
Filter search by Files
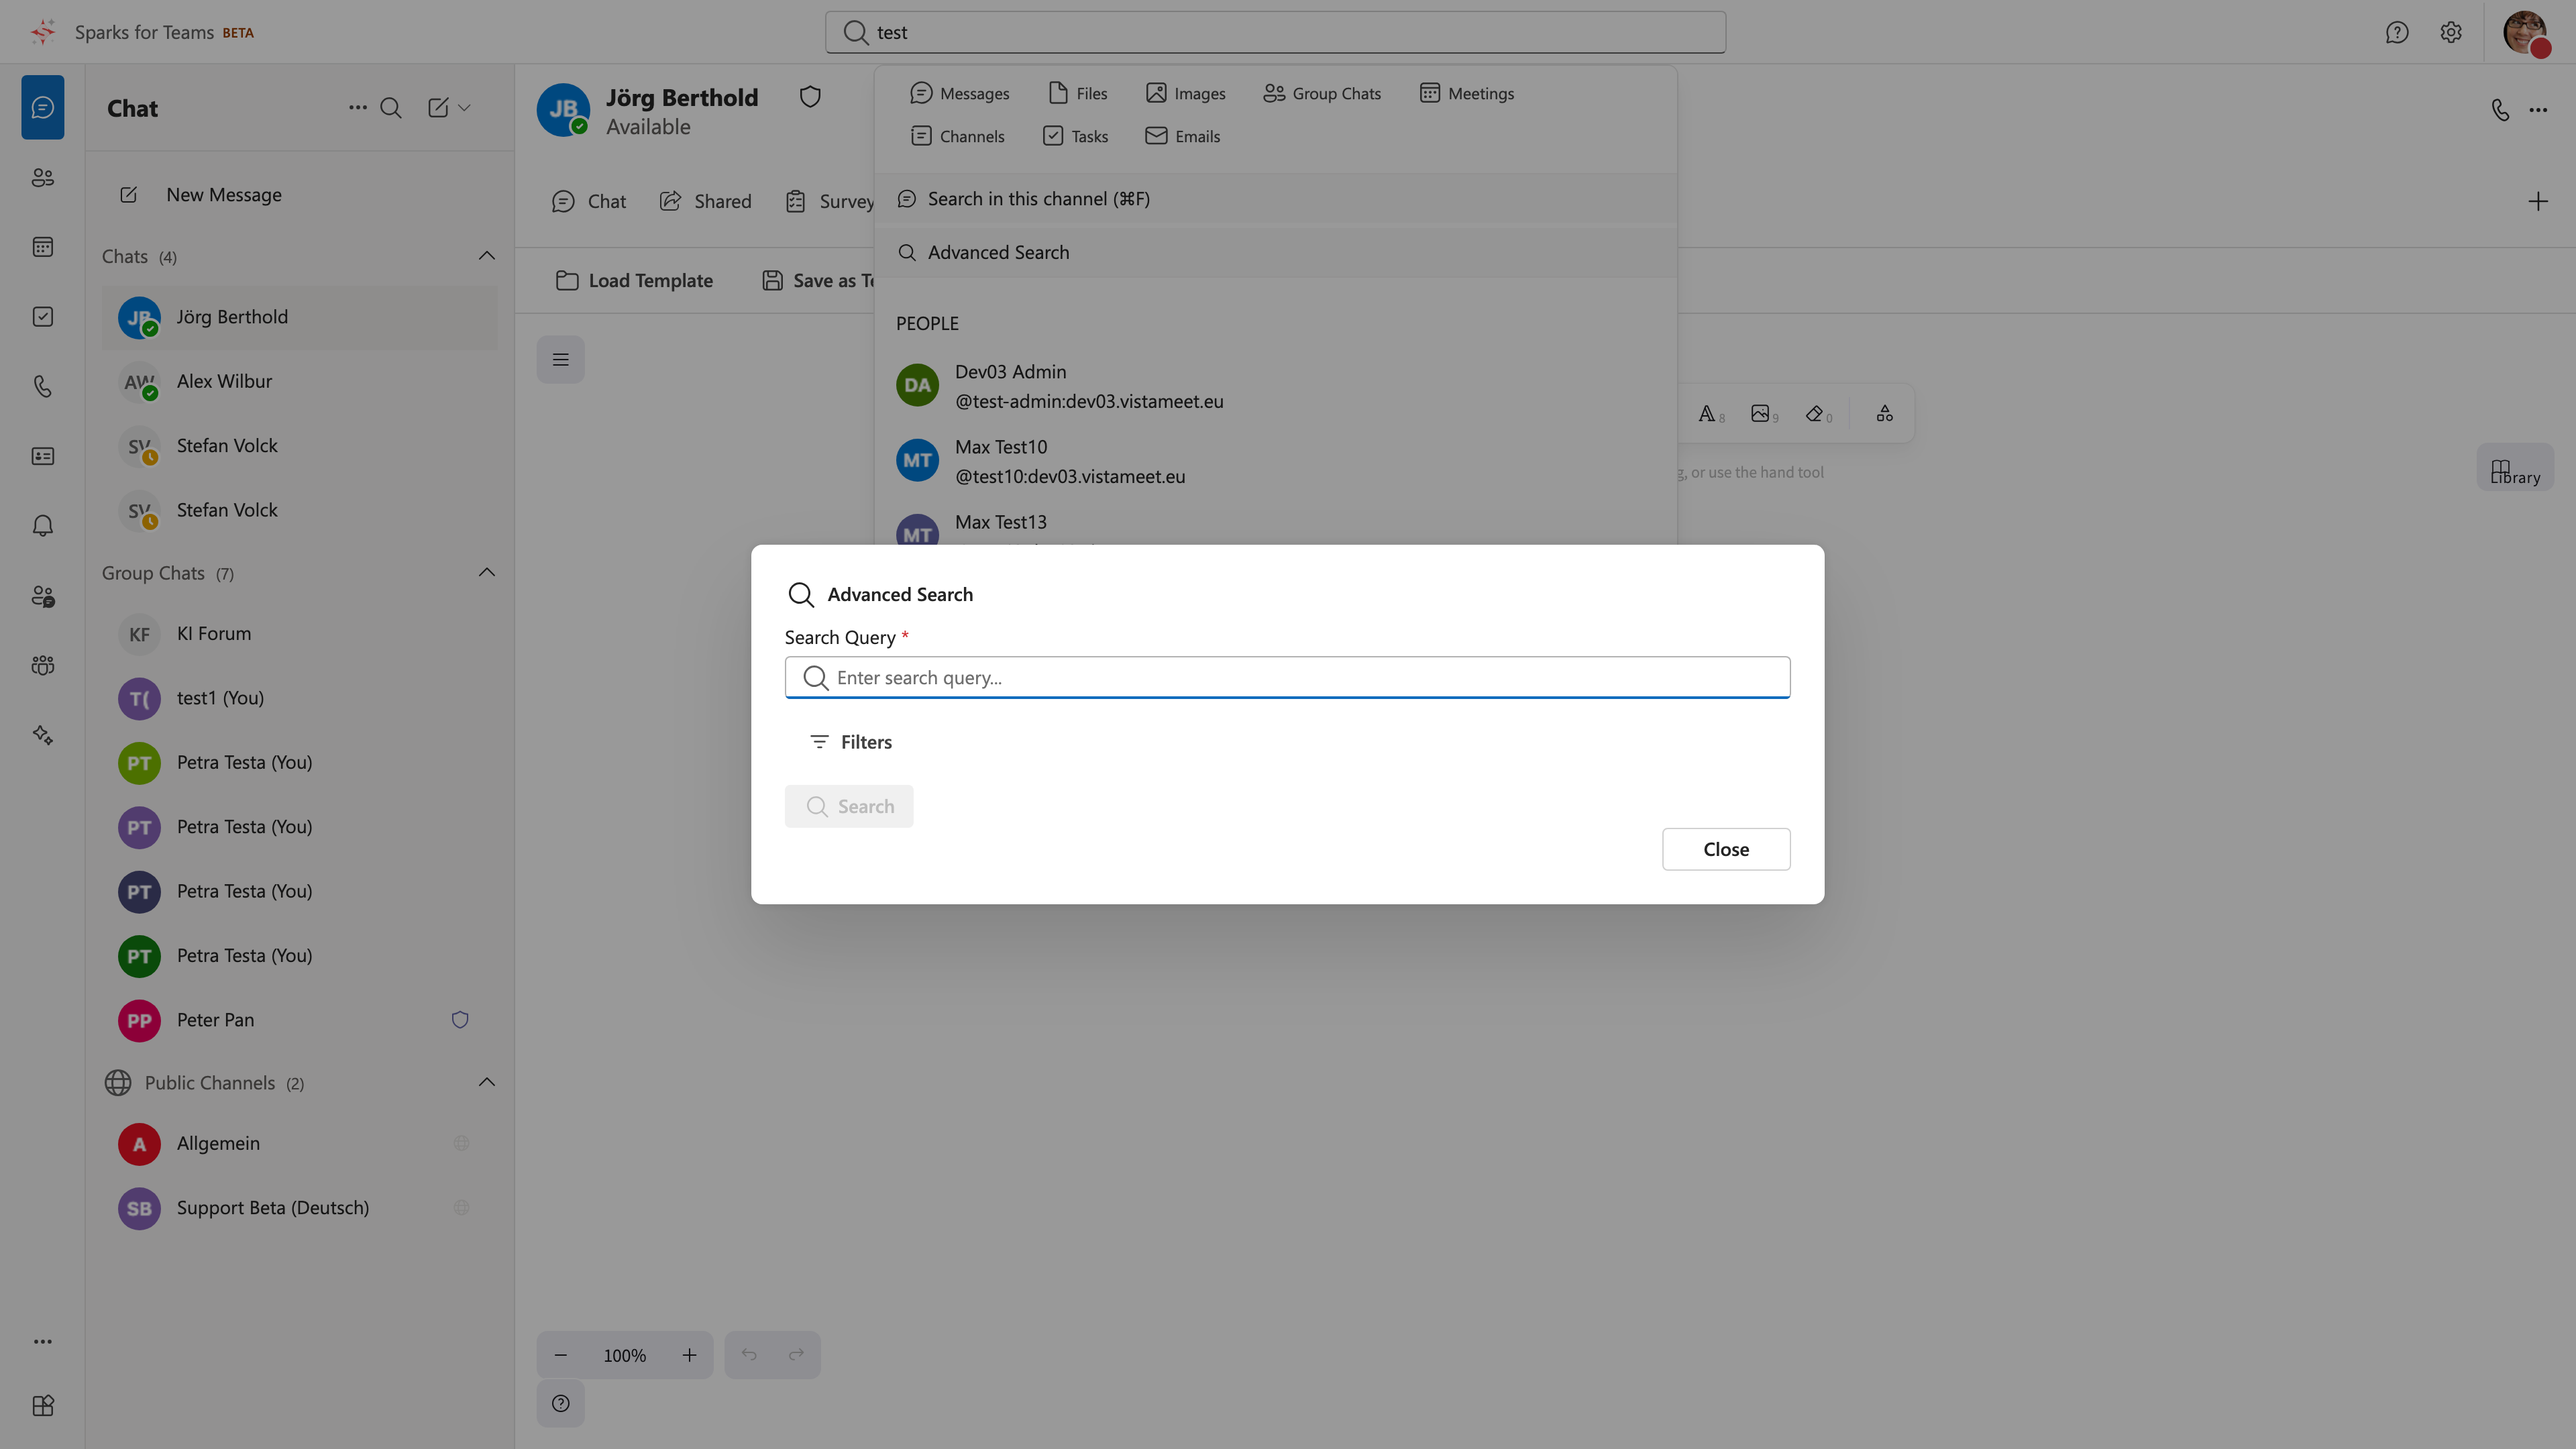click(1077, 93)
